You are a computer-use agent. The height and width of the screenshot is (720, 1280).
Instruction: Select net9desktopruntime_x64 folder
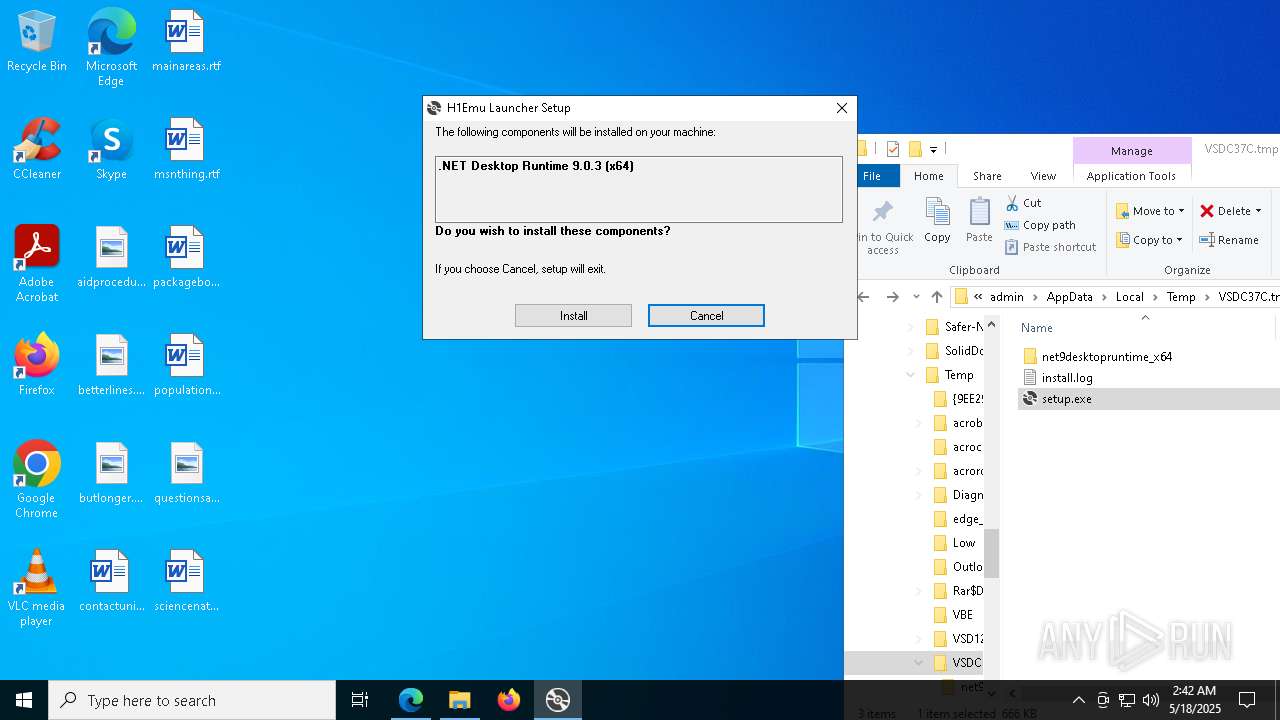pos(1106,356)
